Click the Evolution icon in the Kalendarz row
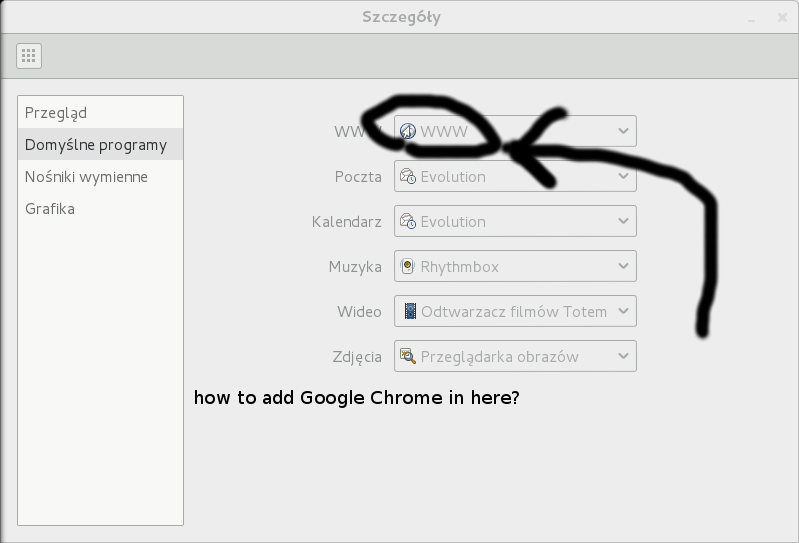 (x=408, y=222)
